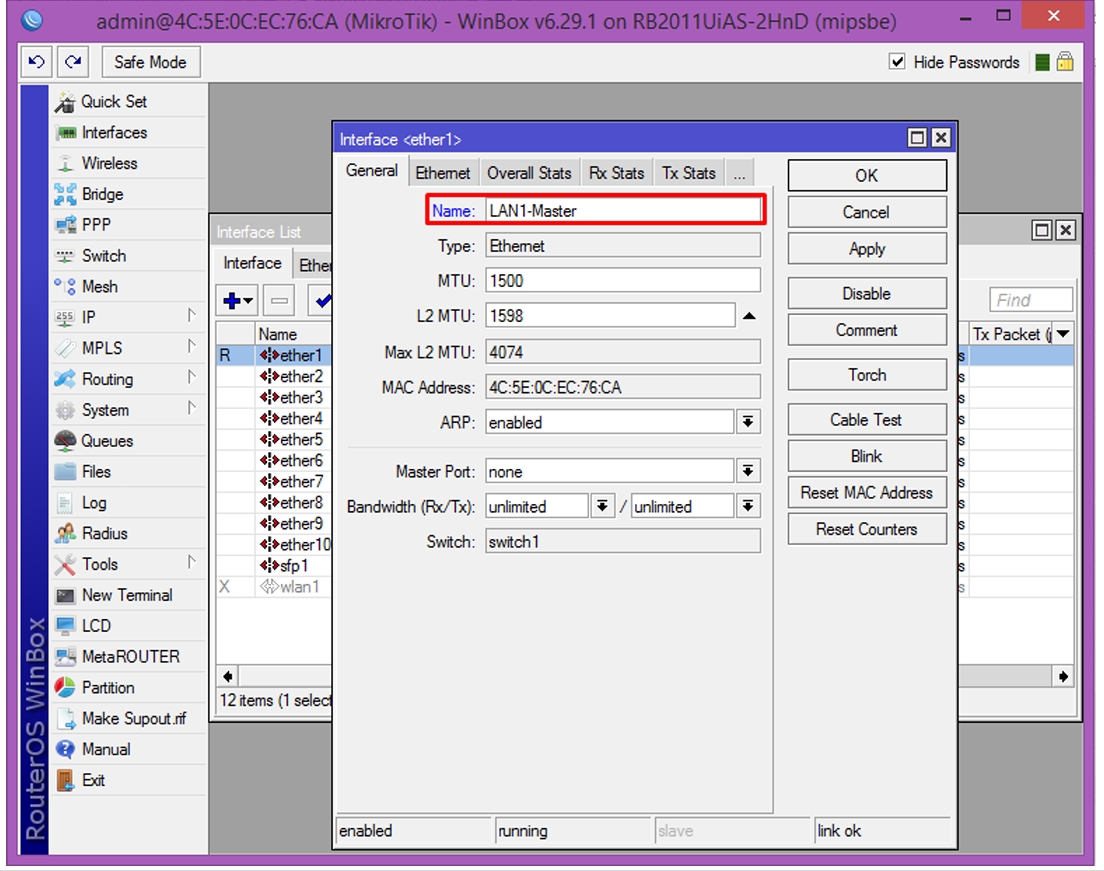Switch to the Tx Stats tab
Screen dimensions: 1104x871
[x=689, y=173]
